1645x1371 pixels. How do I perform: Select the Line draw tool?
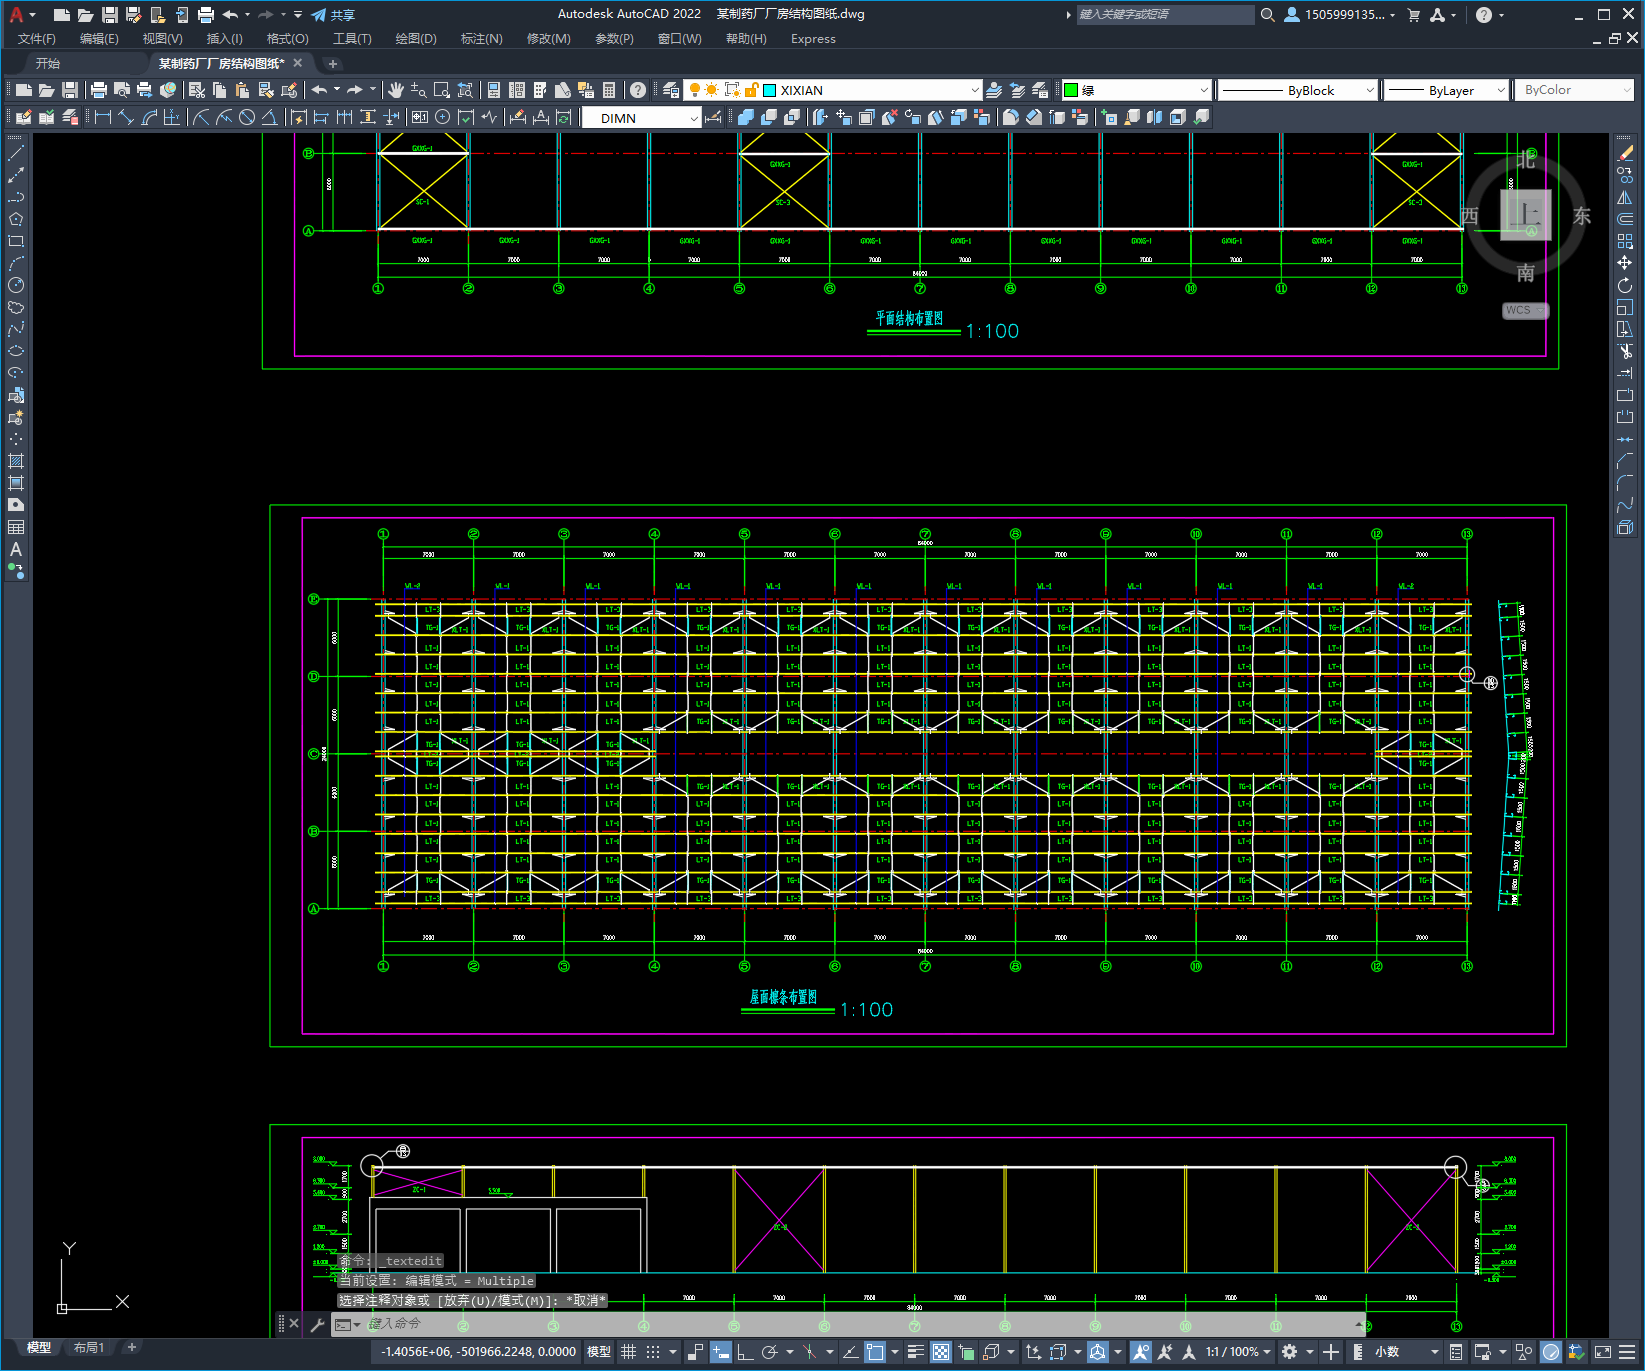[16, 154]
